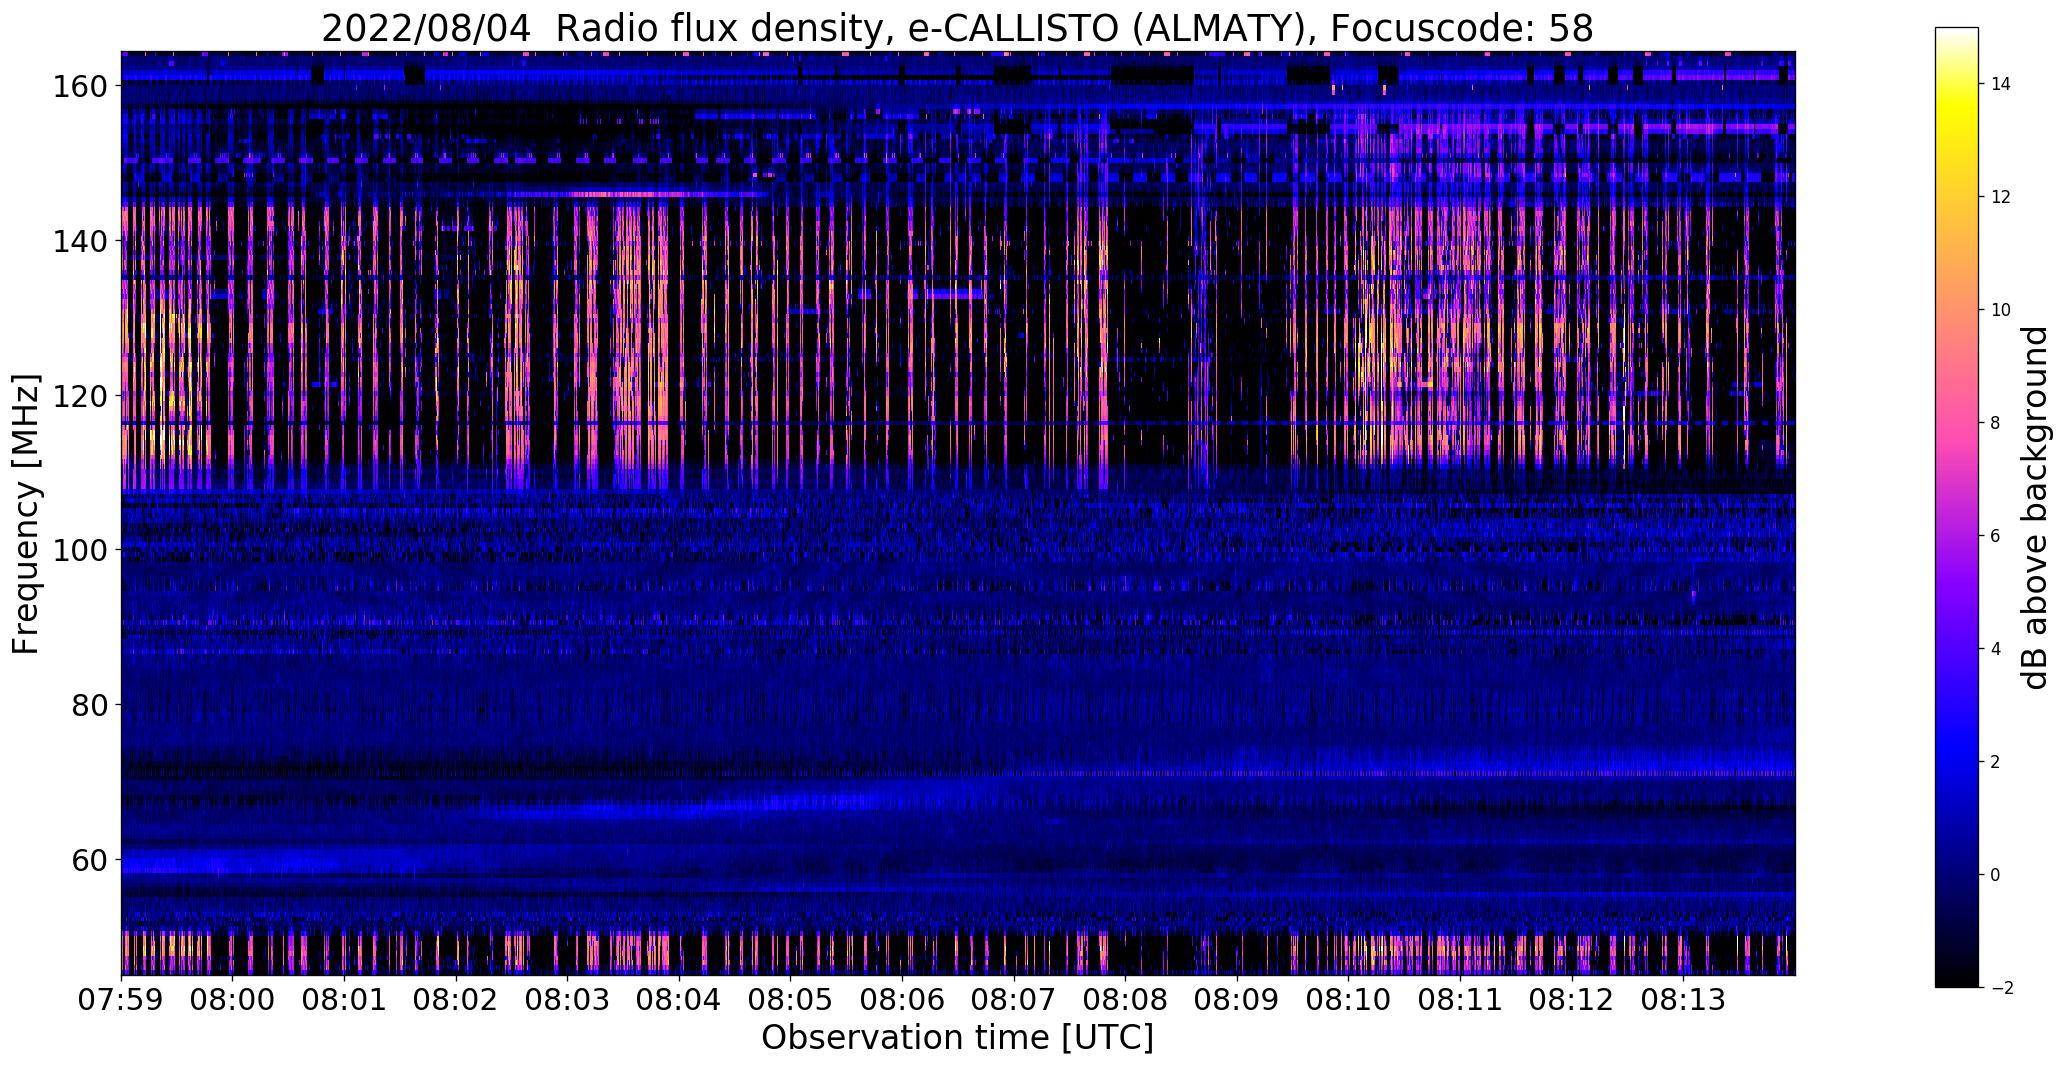Click the 08:08 time tick label
The height and width of the screenshot is (1067, 2066).
(x=1125, y=998)
